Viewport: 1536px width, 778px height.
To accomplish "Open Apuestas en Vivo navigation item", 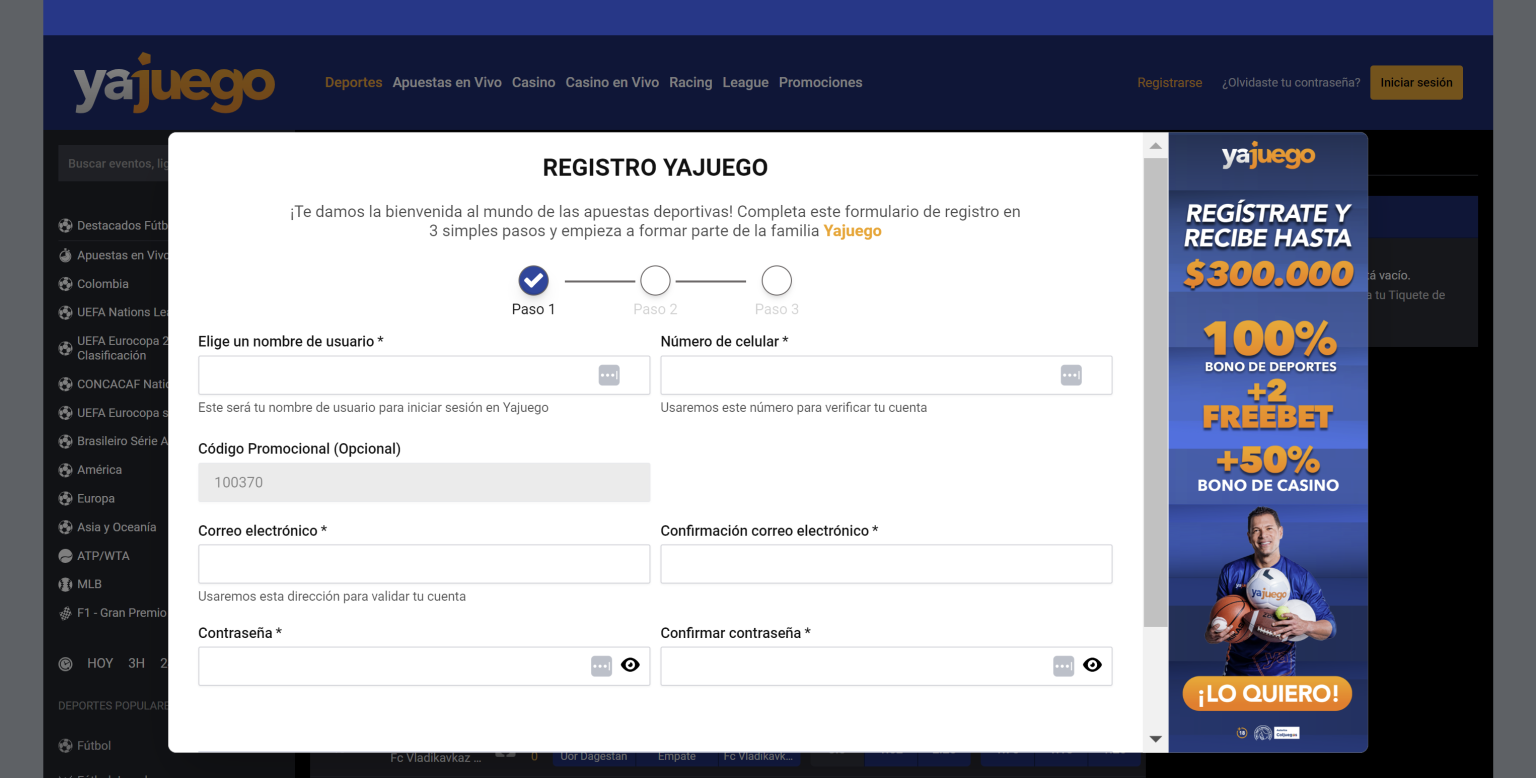I will tap(447, 83).
